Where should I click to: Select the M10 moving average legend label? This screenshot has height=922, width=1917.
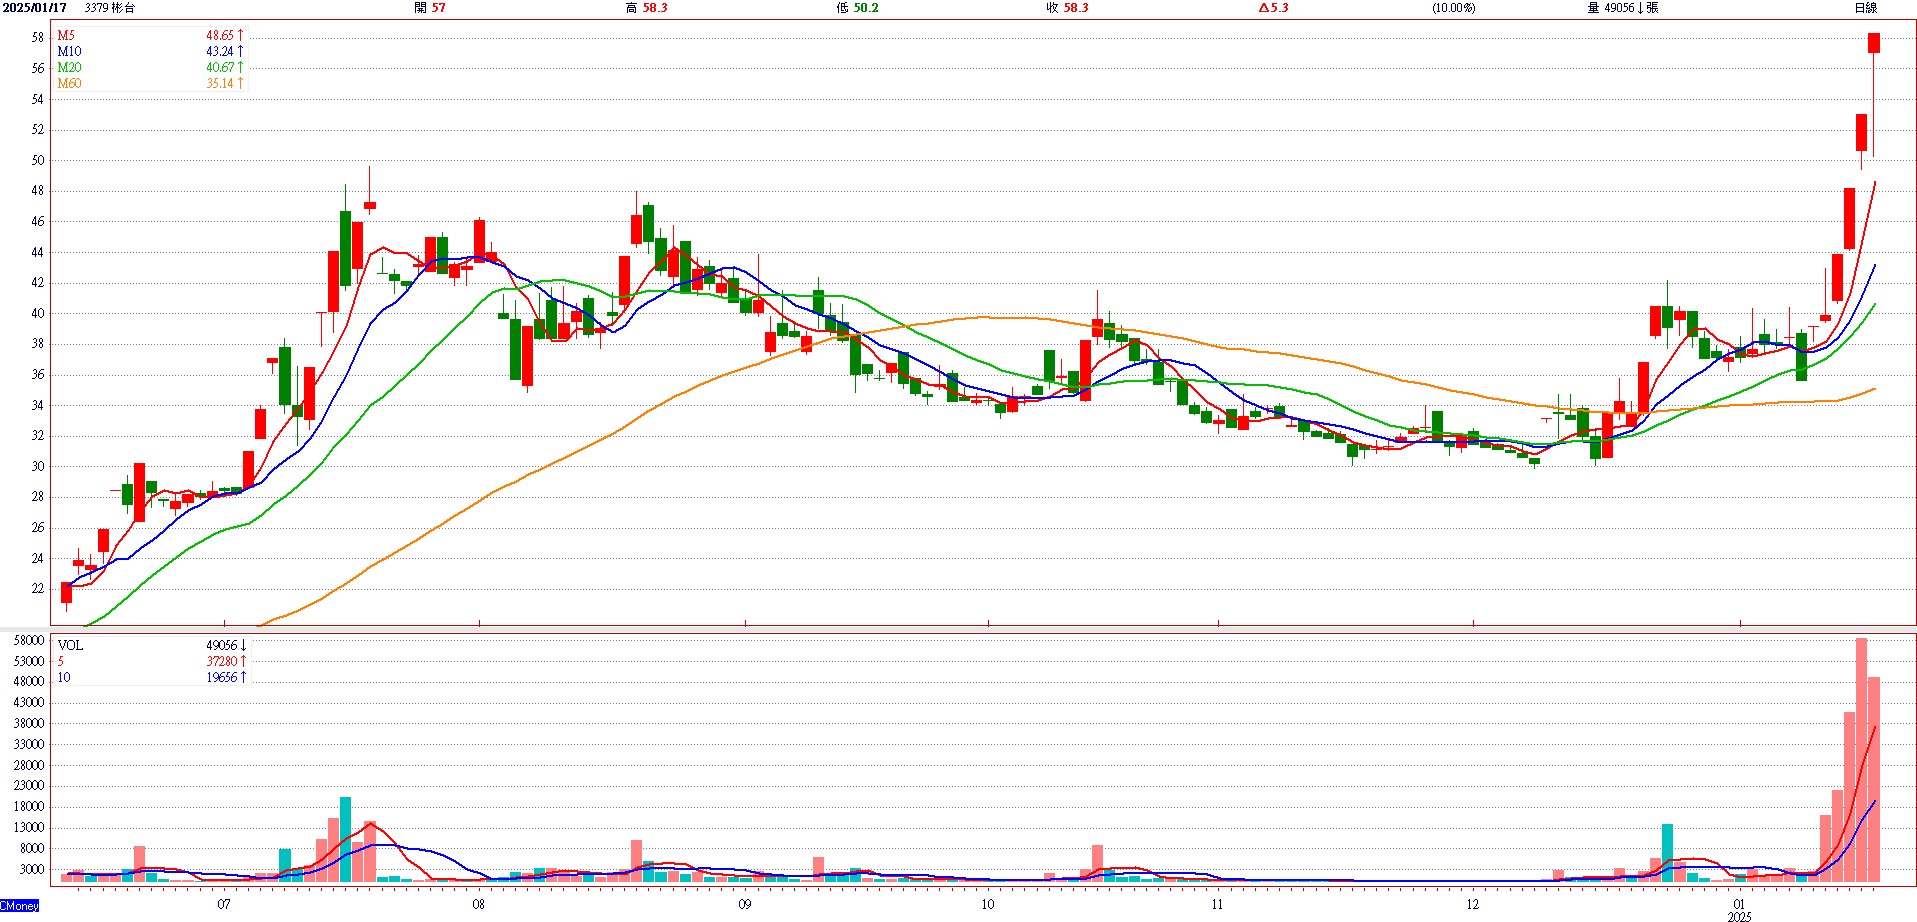[x=69, y=51]
